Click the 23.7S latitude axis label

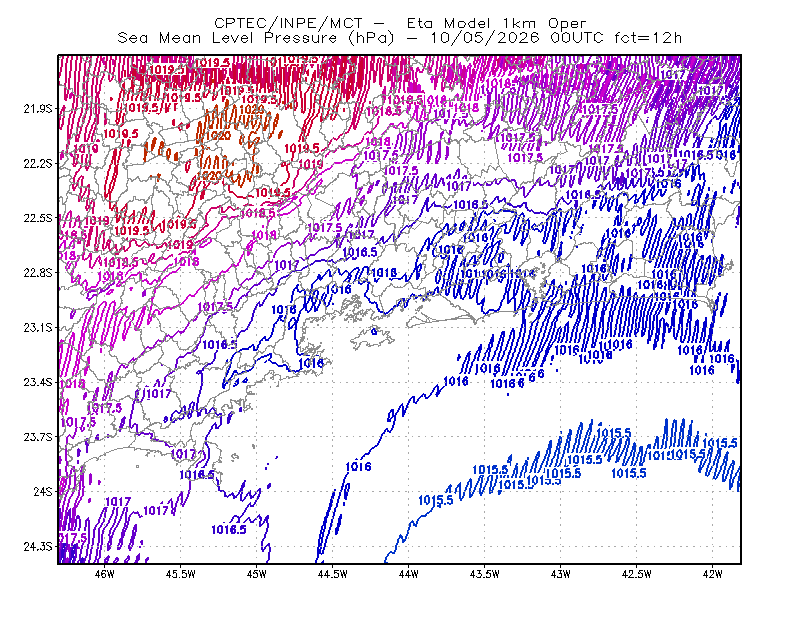pyautogui.click(x=38, y=437)
